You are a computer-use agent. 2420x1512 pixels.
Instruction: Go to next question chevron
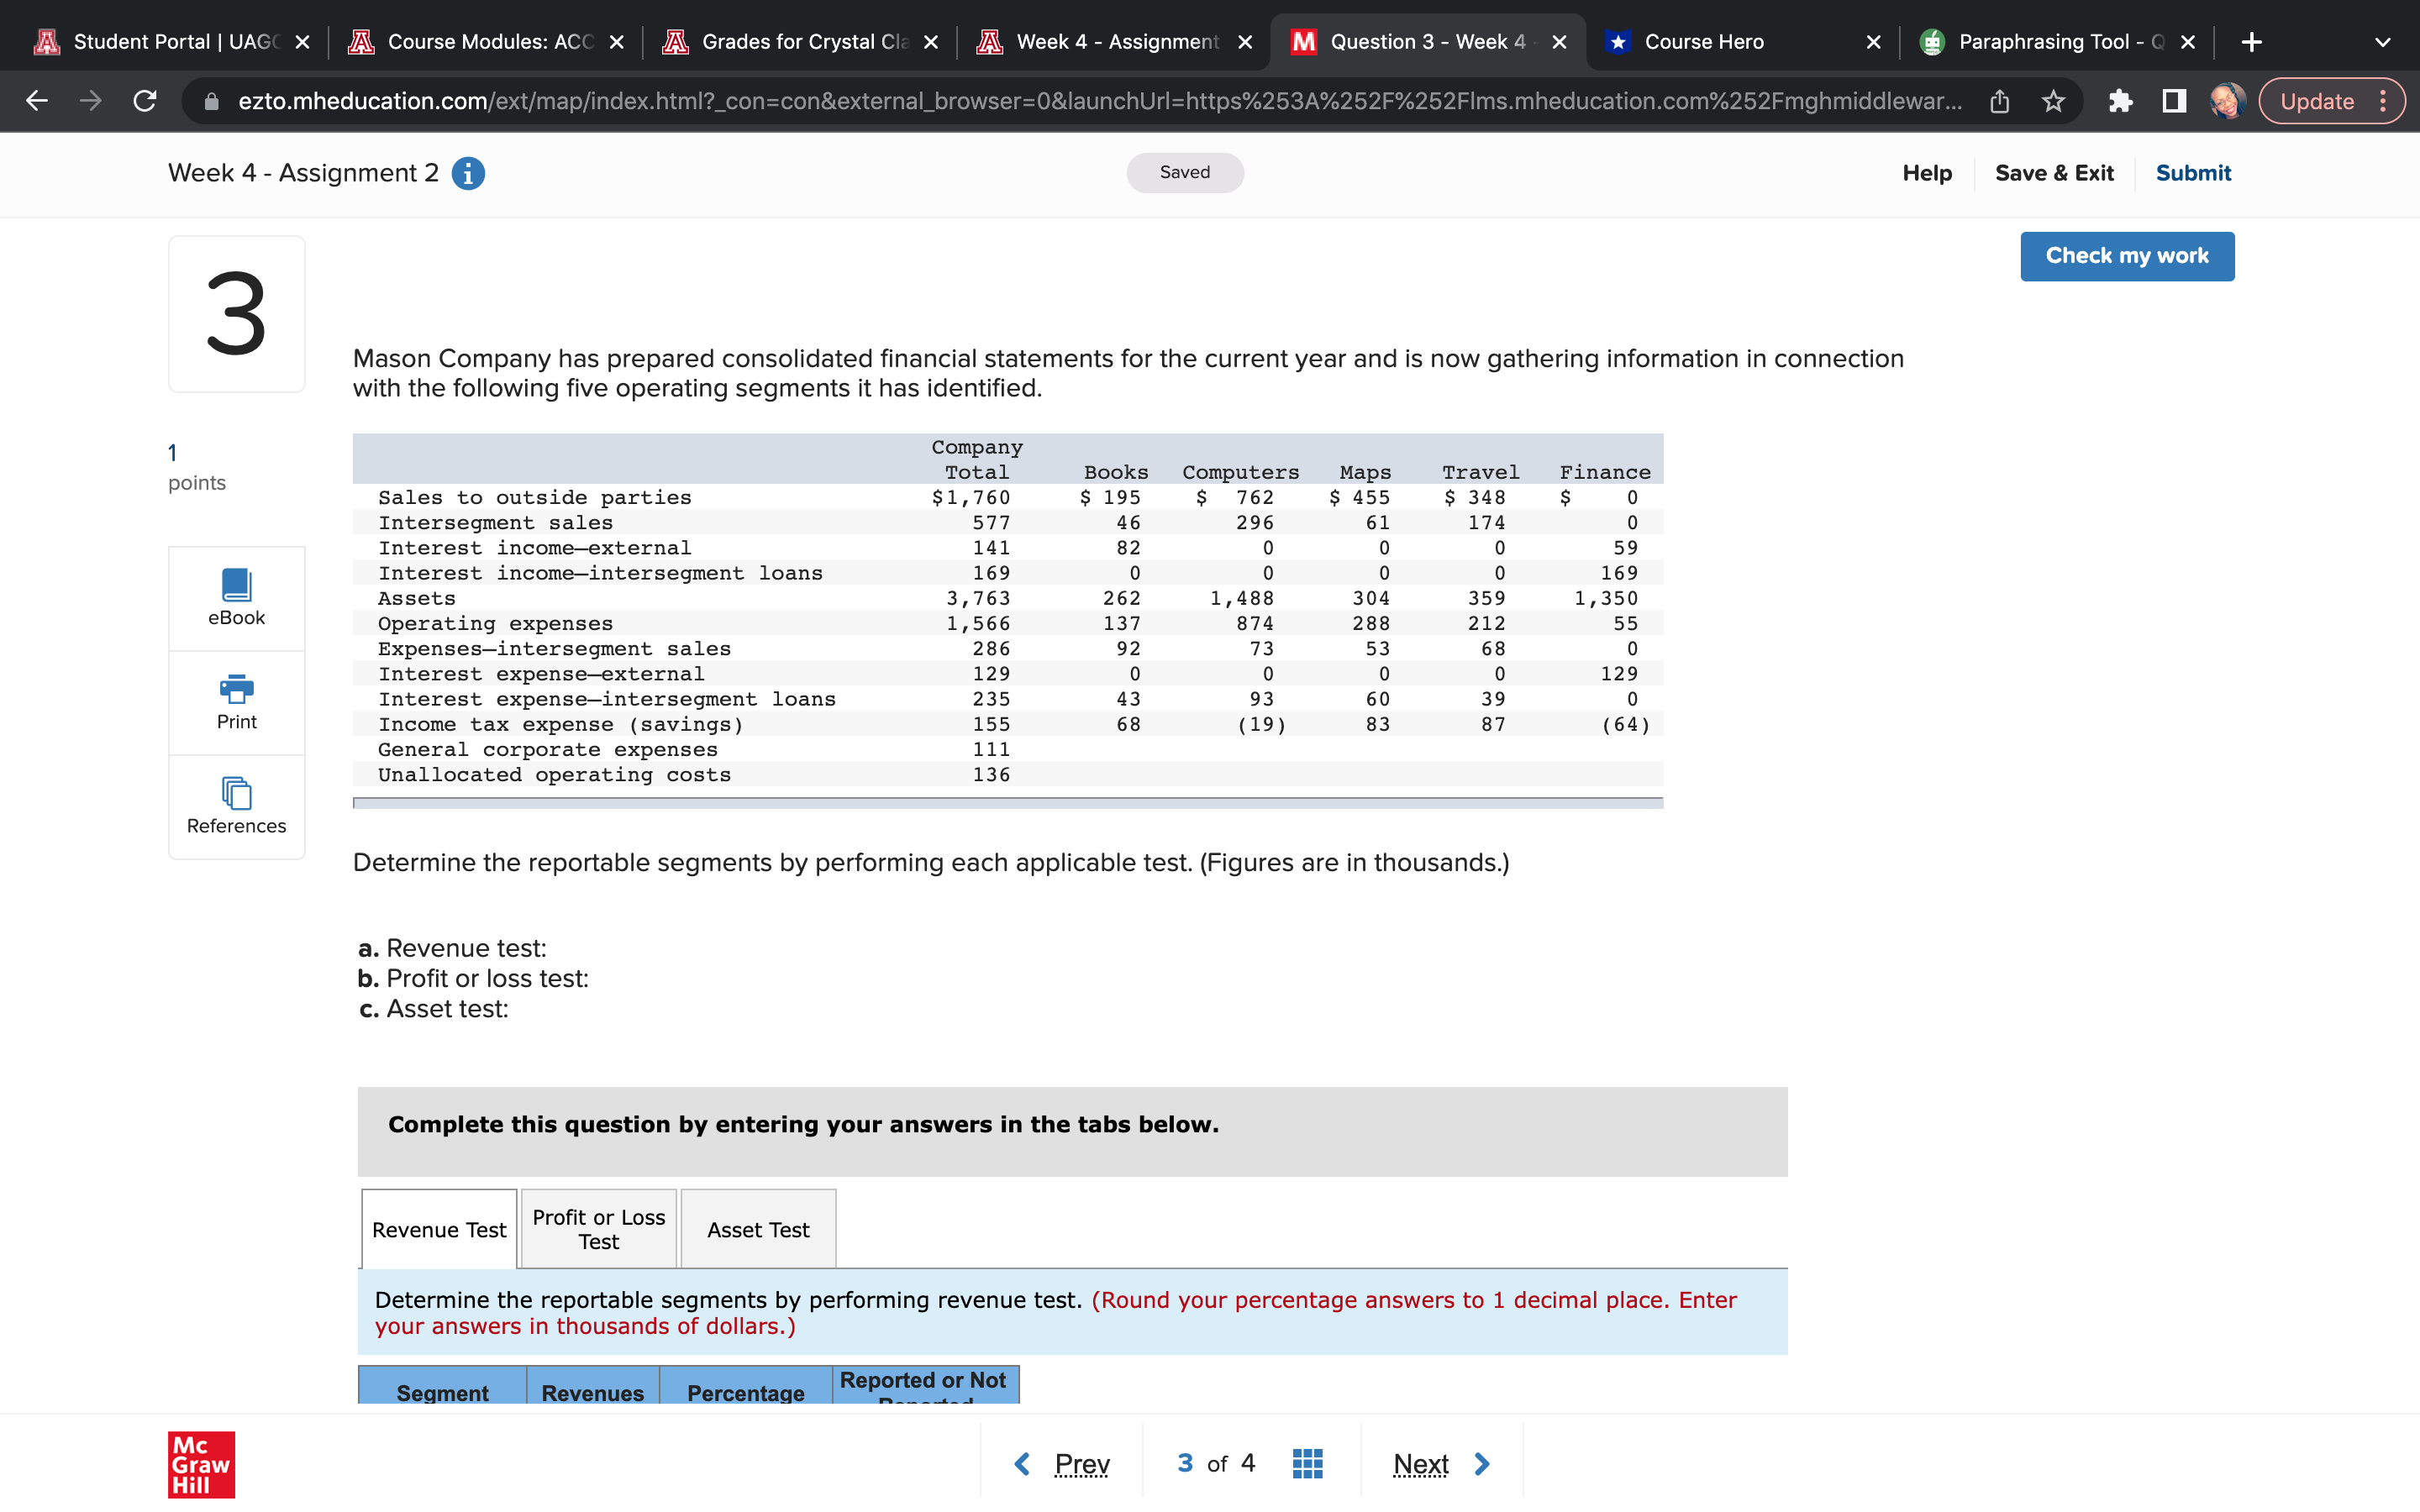(x=1483, y=1464)
